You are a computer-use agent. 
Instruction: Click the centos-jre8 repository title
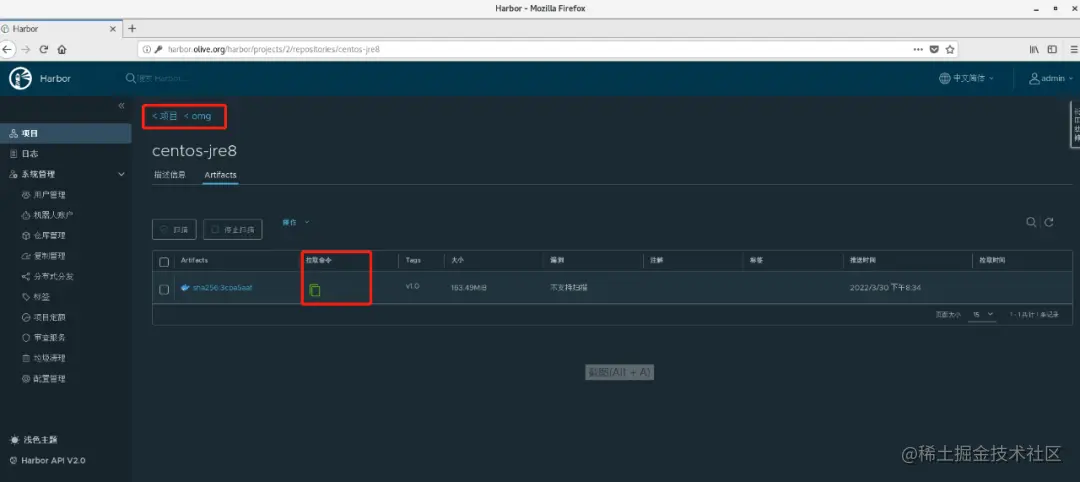194,151
